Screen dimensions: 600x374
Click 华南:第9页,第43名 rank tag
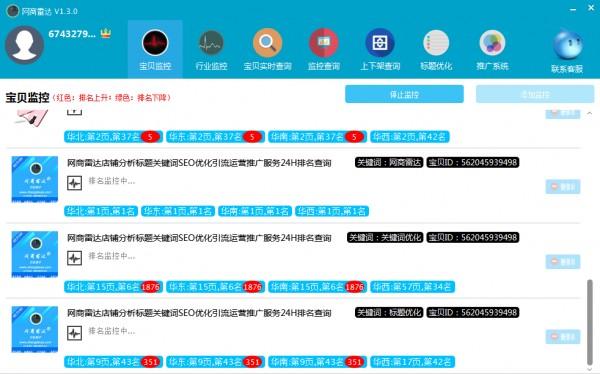click(x=318, y=362)
